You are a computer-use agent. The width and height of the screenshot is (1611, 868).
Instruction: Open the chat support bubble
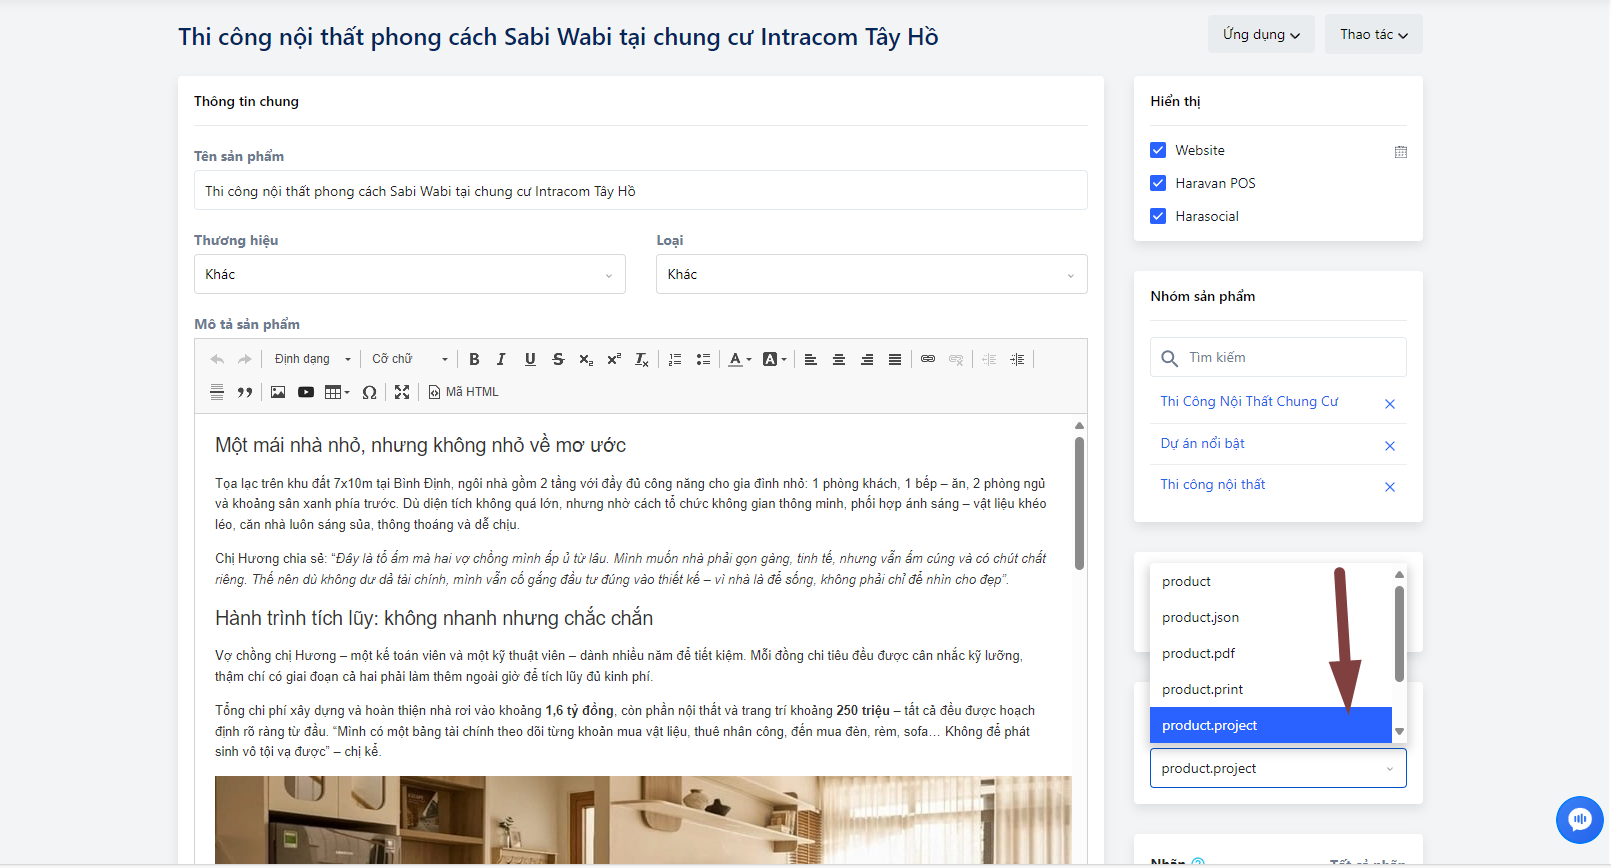(1579, 819)
